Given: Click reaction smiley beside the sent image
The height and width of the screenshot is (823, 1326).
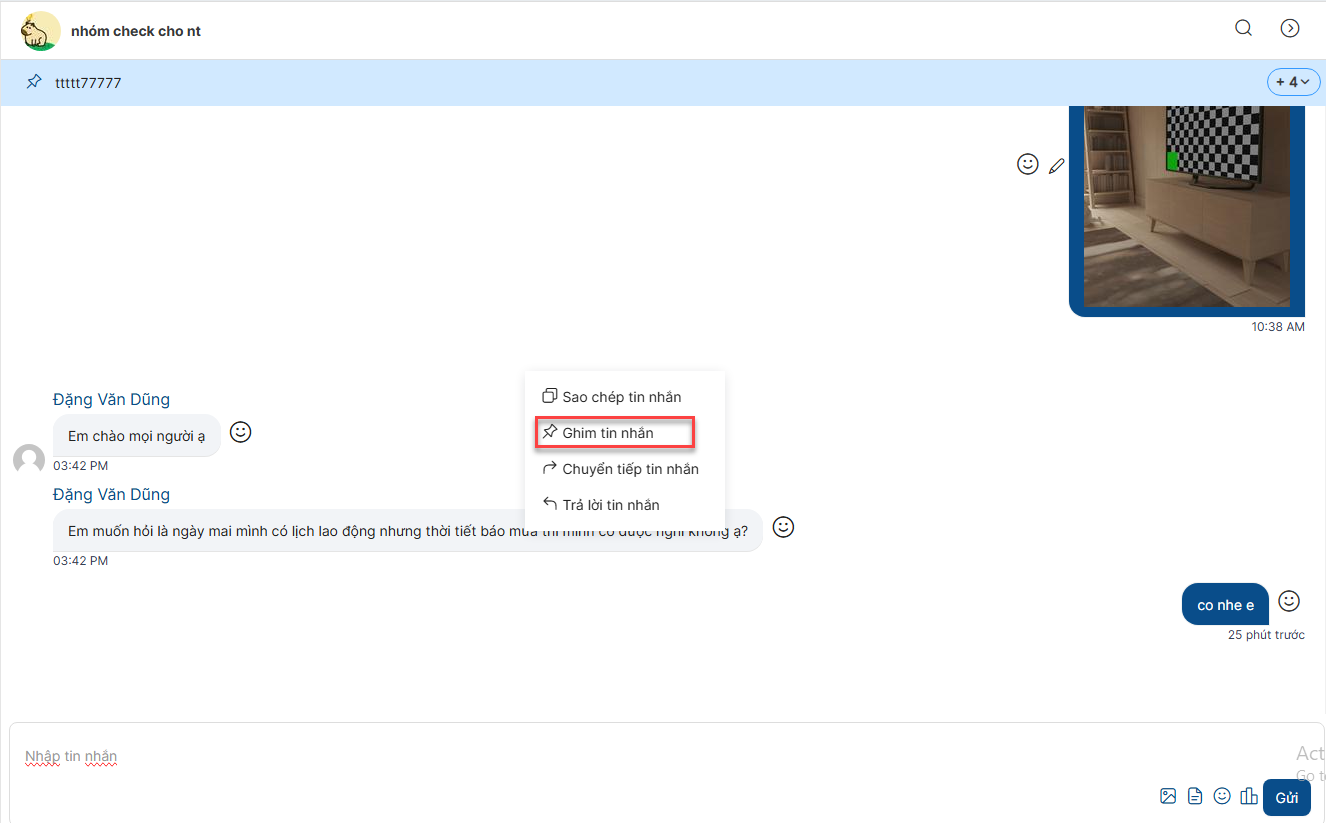Looking at the screenshot, I should pyautogui.click(x=1027, y=164).
